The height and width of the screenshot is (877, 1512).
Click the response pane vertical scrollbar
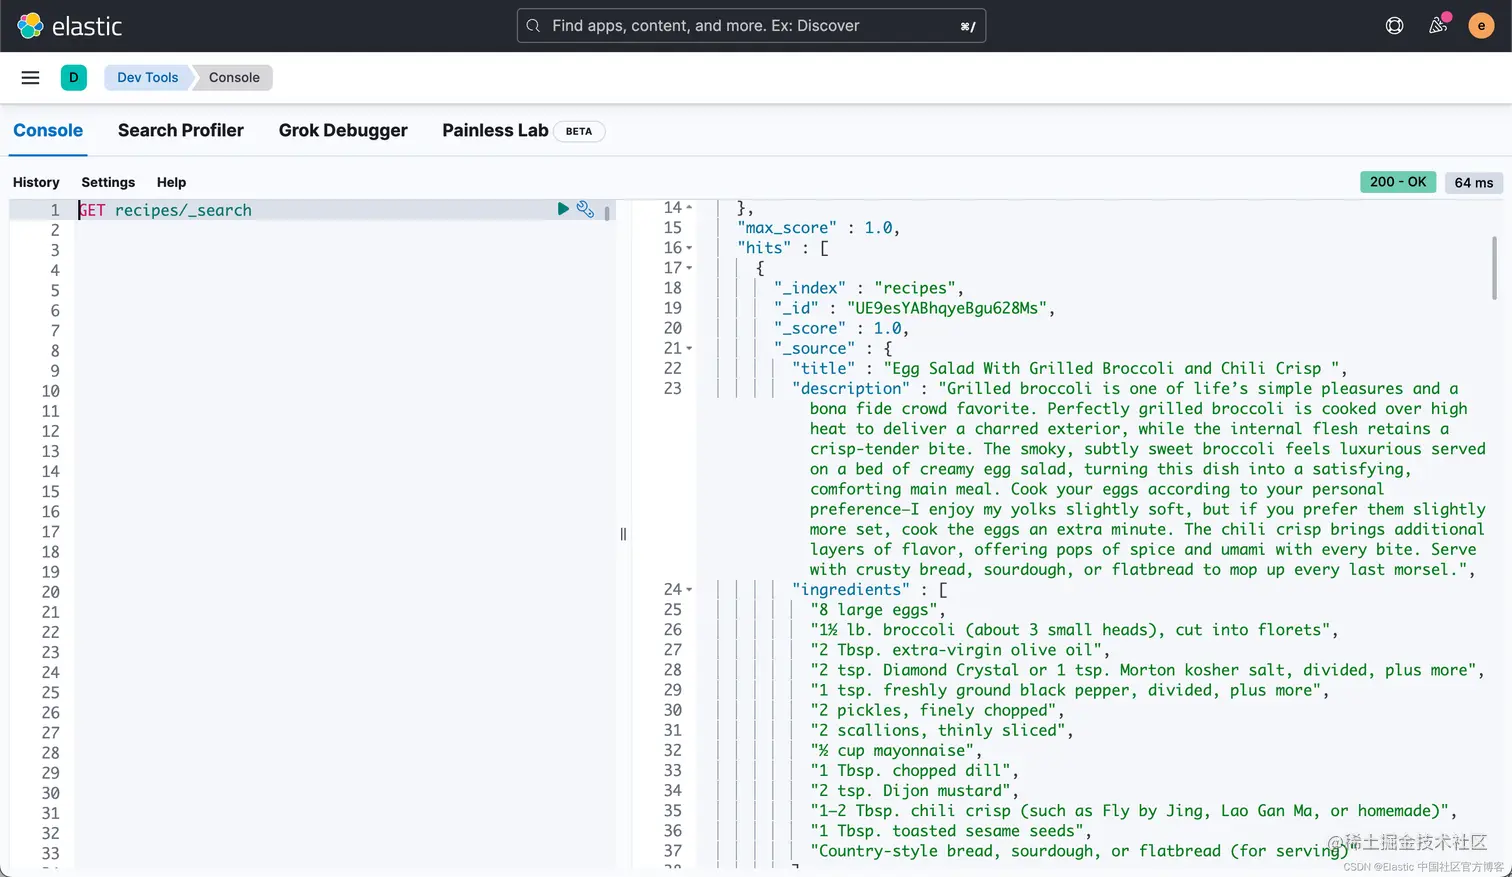pyautogui.click(x=1494, y=268)
